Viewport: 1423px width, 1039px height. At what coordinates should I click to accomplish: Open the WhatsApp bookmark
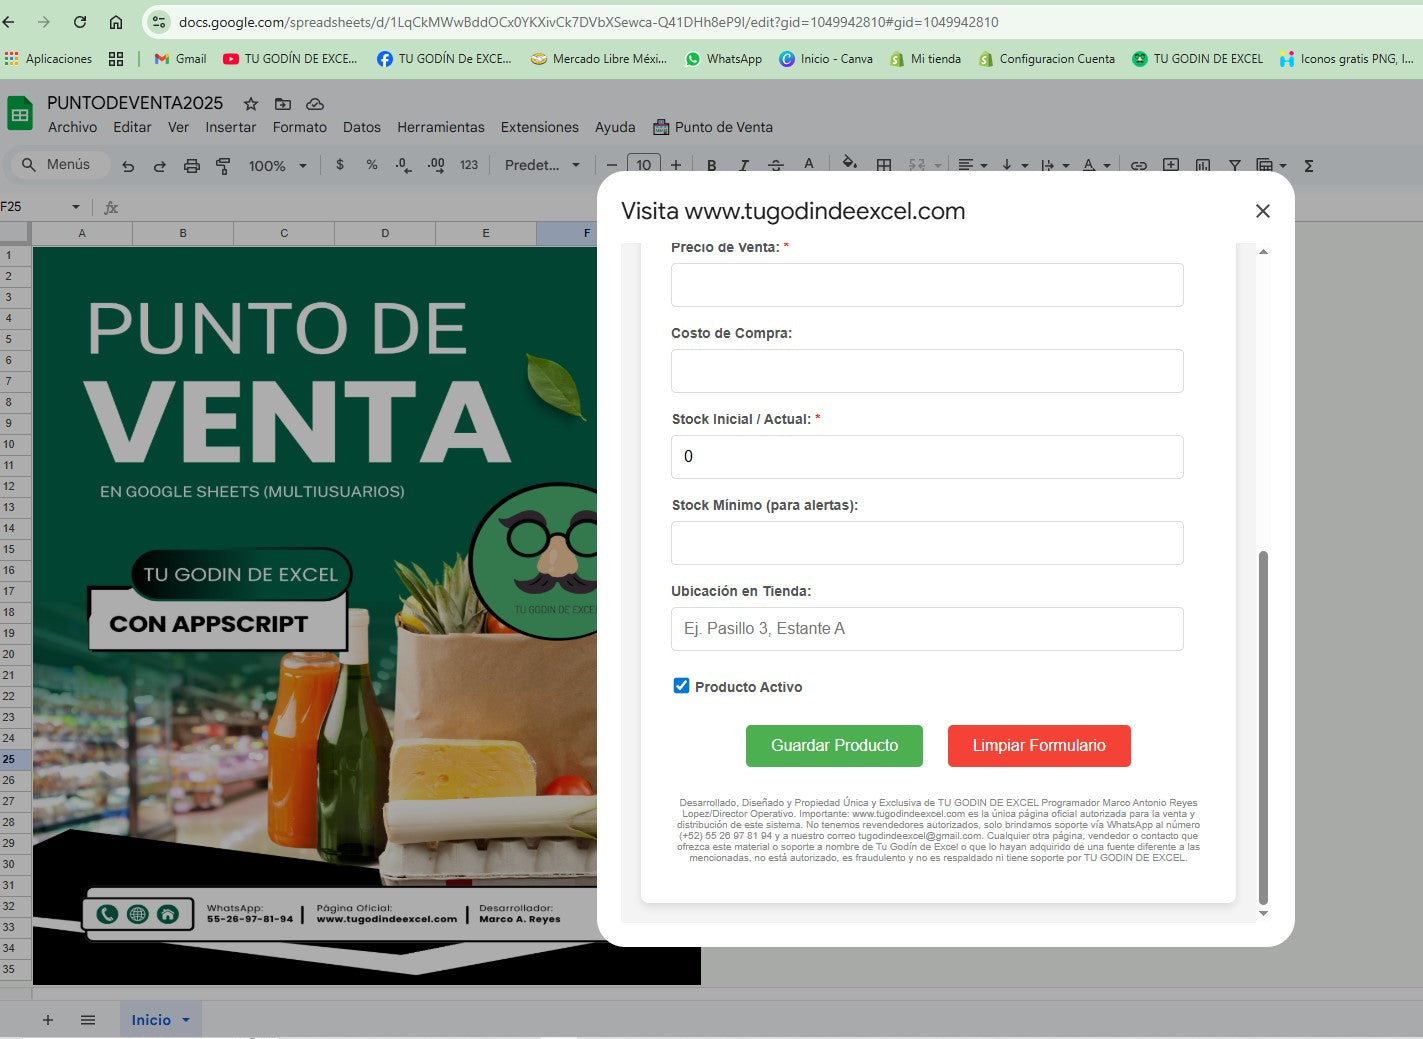[x=723, y=59]
